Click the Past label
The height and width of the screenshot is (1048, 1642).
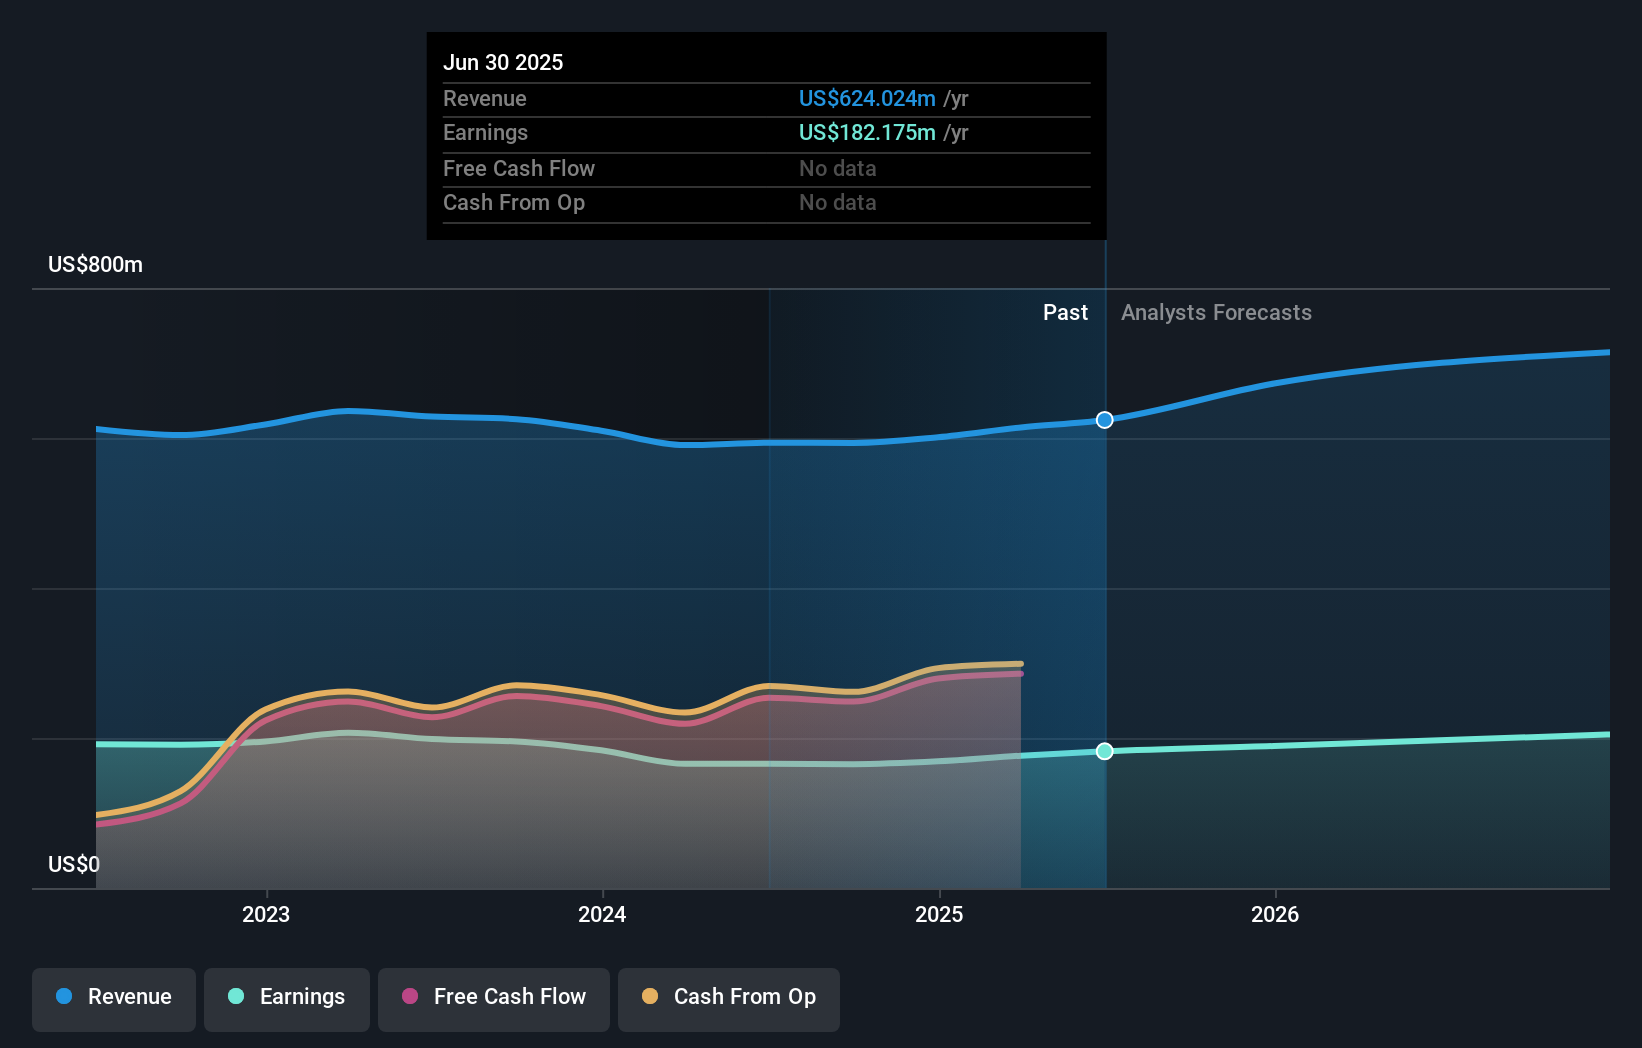tap(1065, 313)
